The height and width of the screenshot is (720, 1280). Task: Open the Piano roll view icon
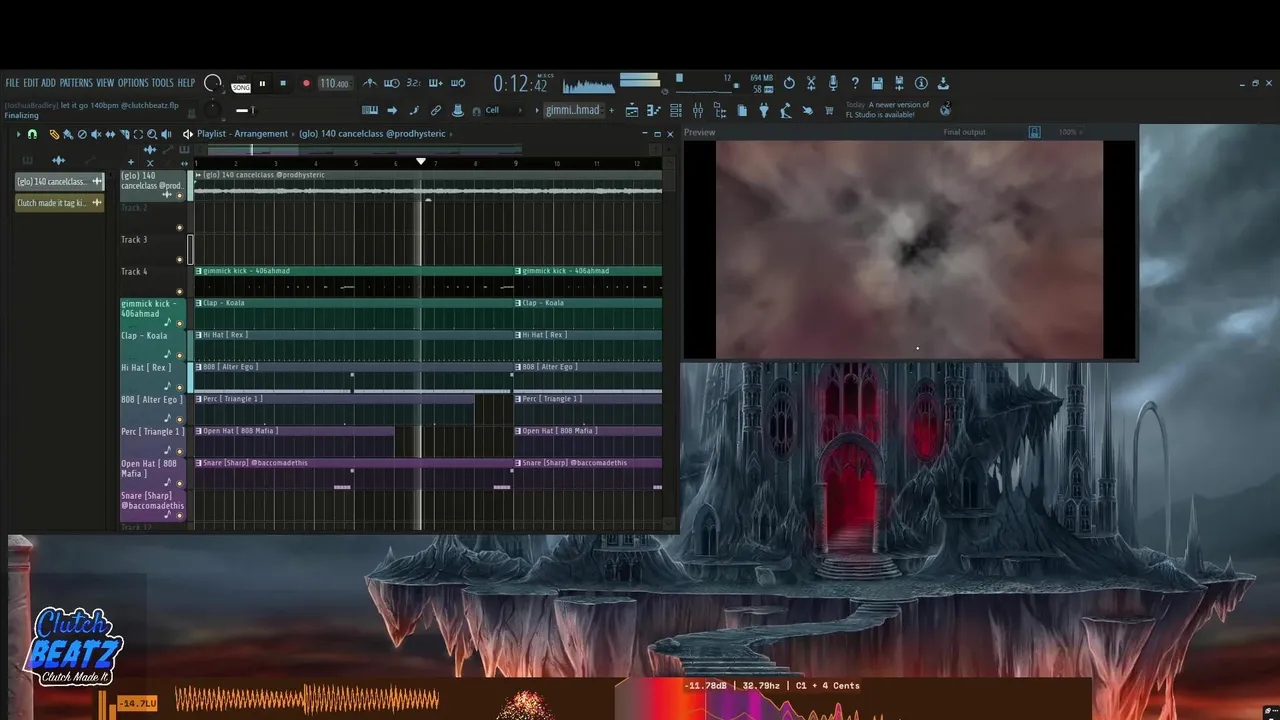[654, 110]
